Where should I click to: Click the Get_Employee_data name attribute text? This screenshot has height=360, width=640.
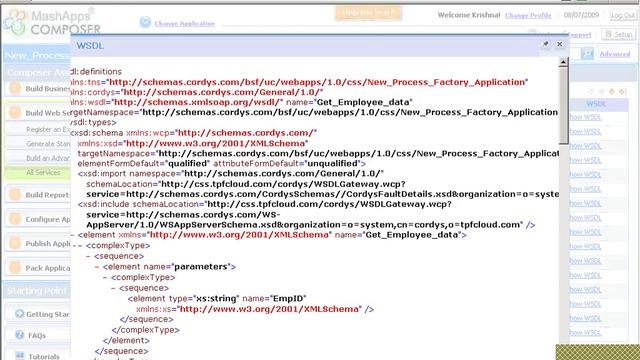pos(364,102)
